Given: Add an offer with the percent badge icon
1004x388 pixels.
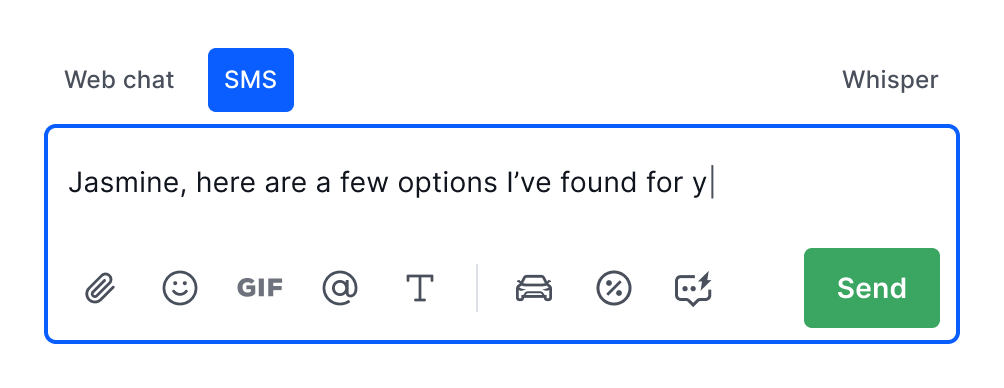Looking at the screenshot, I should click(614, 288).
